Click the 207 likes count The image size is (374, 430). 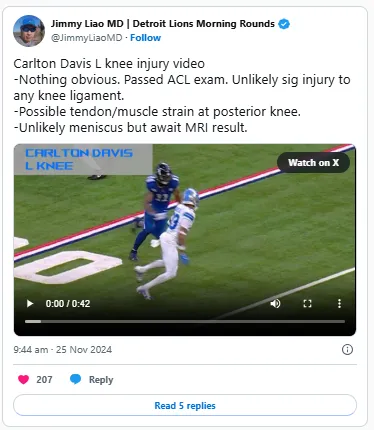[x=44, y=379]
